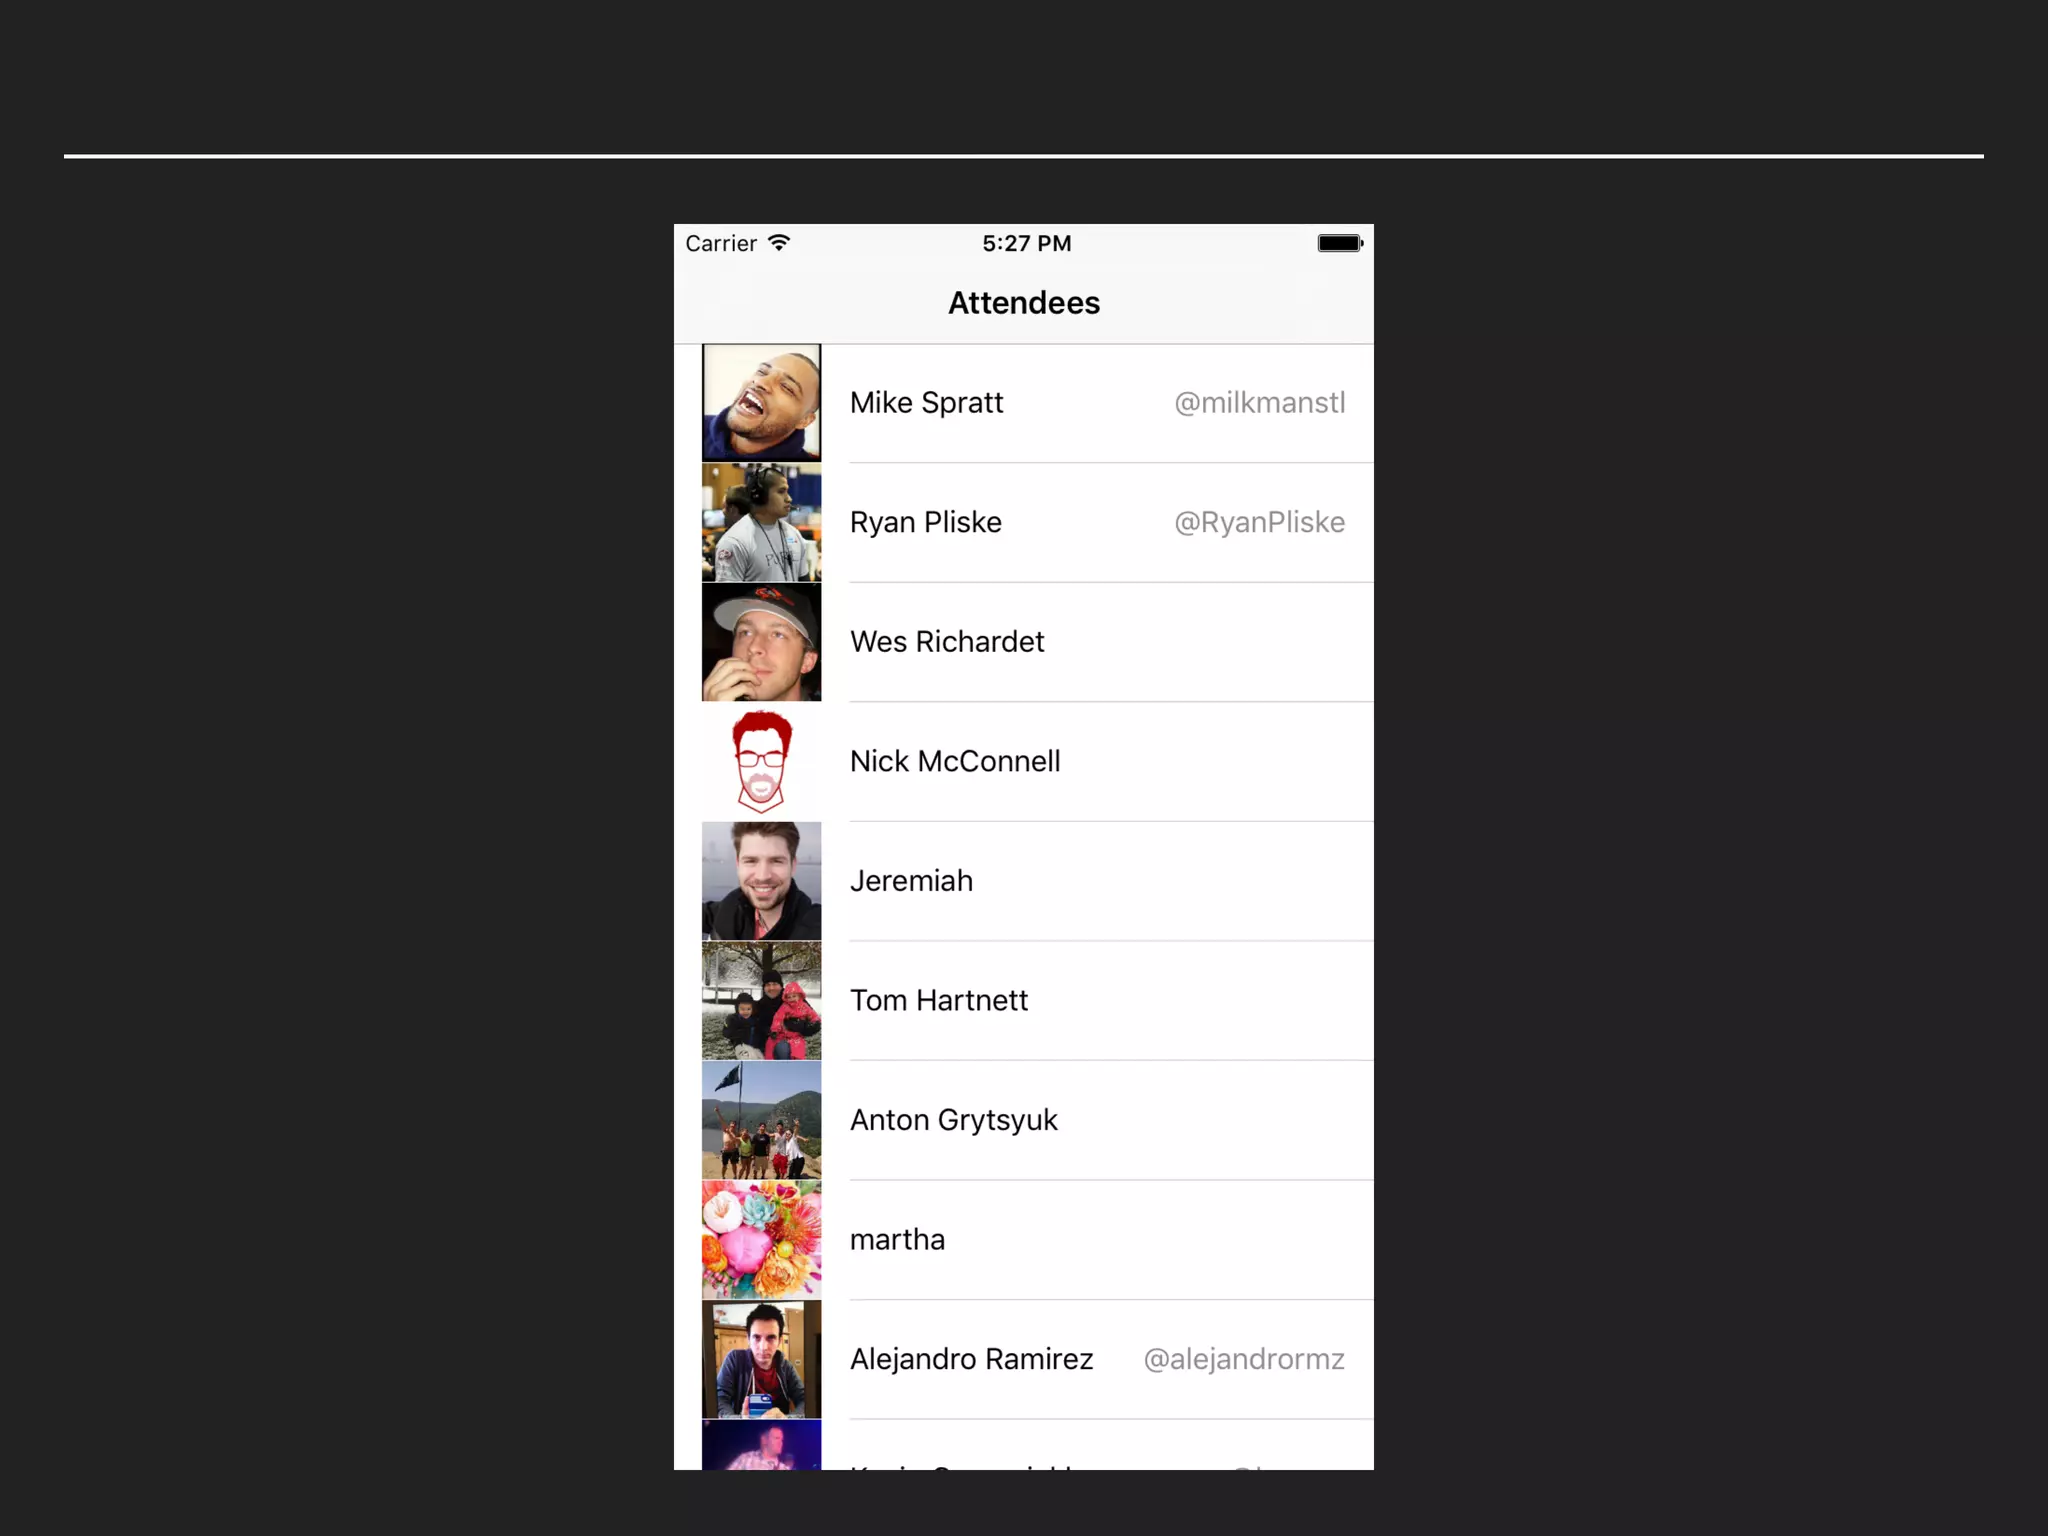
Task: Tap the WiFi status icon
Action: tap(779, 243)
